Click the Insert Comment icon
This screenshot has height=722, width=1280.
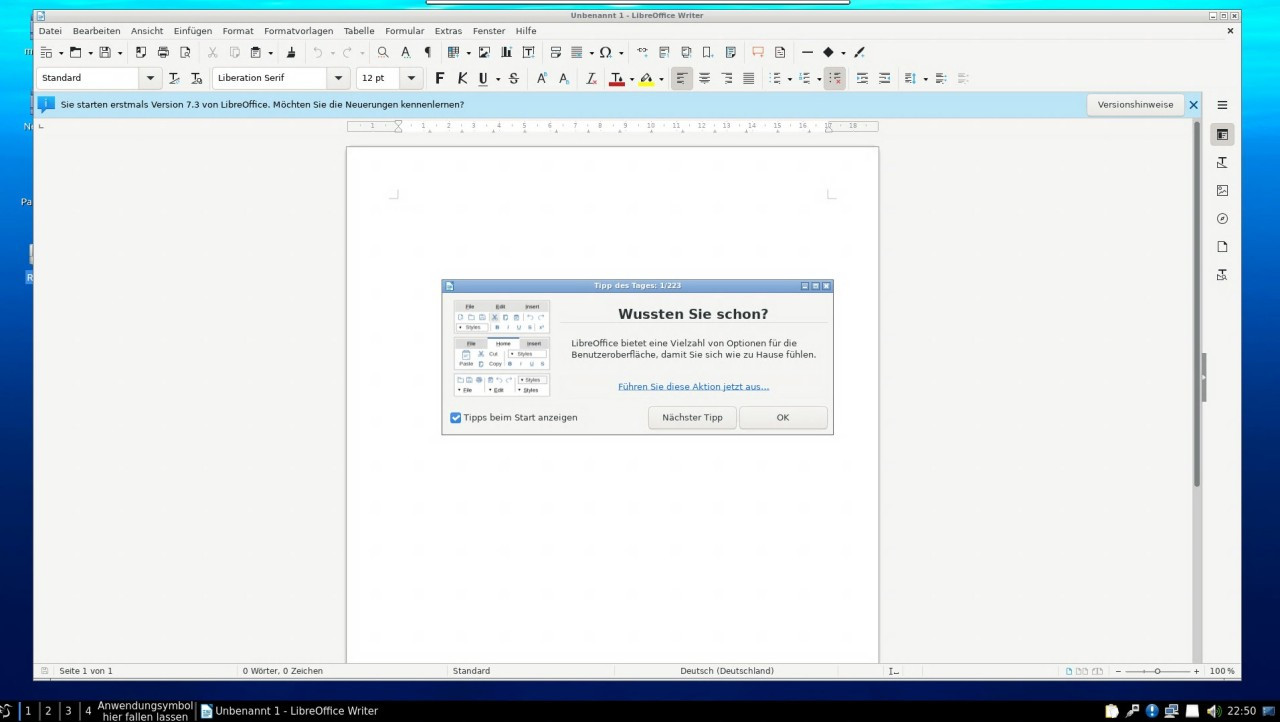[758, 52]
